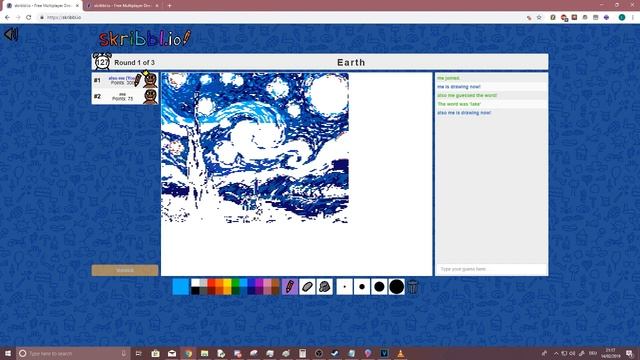640x360 pixels.
Task: Open the Chrome profile avatar
Action: pos(622,18)
